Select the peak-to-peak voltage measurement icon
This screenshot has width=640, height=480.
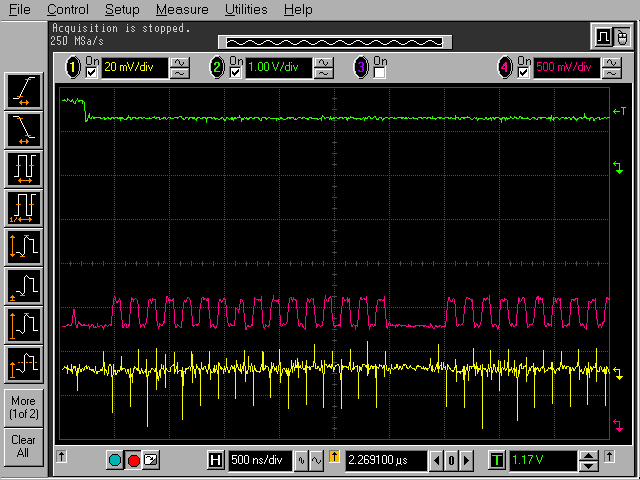(x=24, y=247)
